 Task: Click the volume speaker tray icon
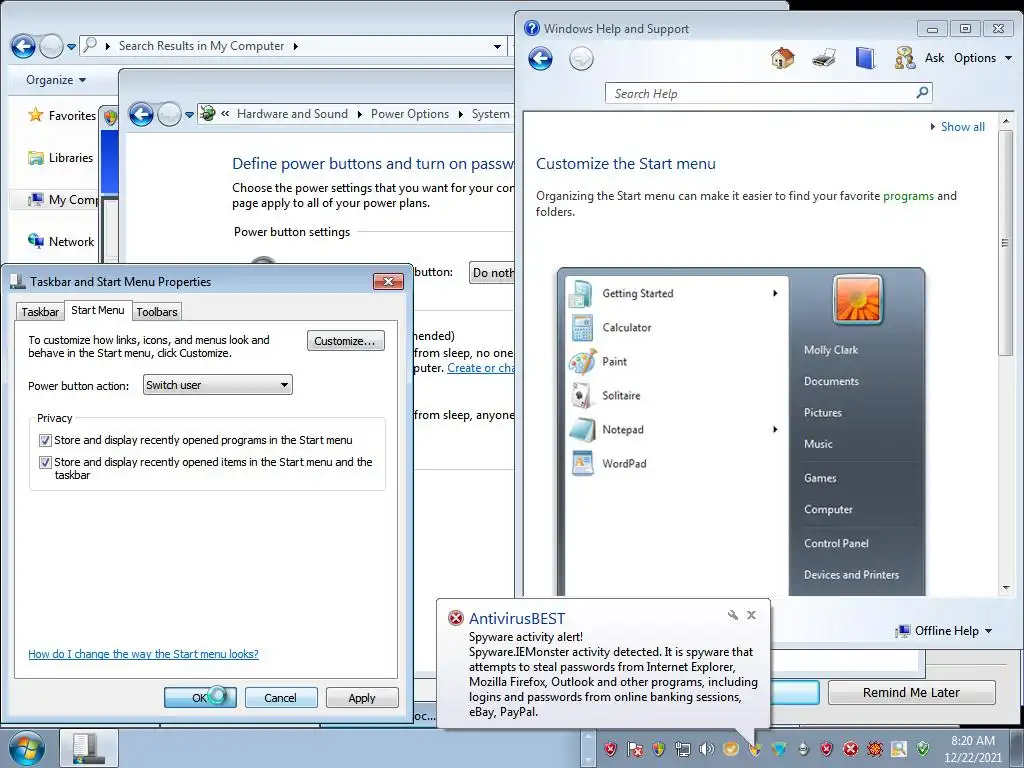point(707,748)
